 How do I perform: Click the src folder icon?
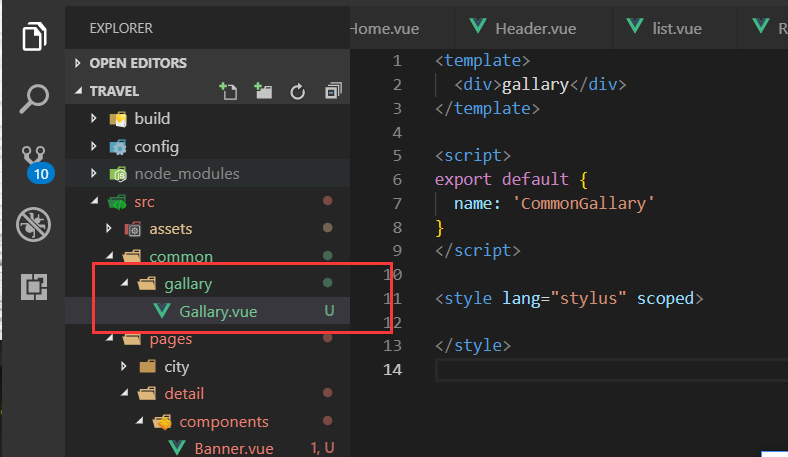tap(118, 202)
